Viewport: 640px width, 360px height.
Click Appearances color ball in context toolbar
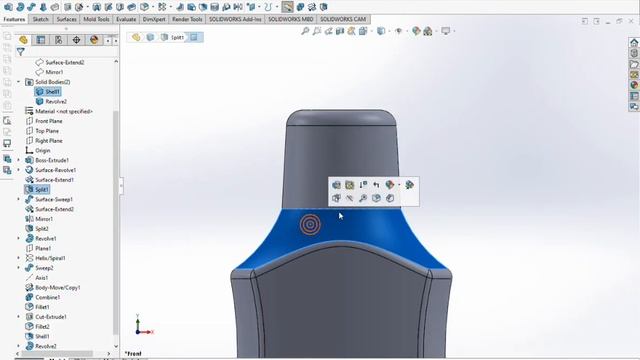click(390, 185)
